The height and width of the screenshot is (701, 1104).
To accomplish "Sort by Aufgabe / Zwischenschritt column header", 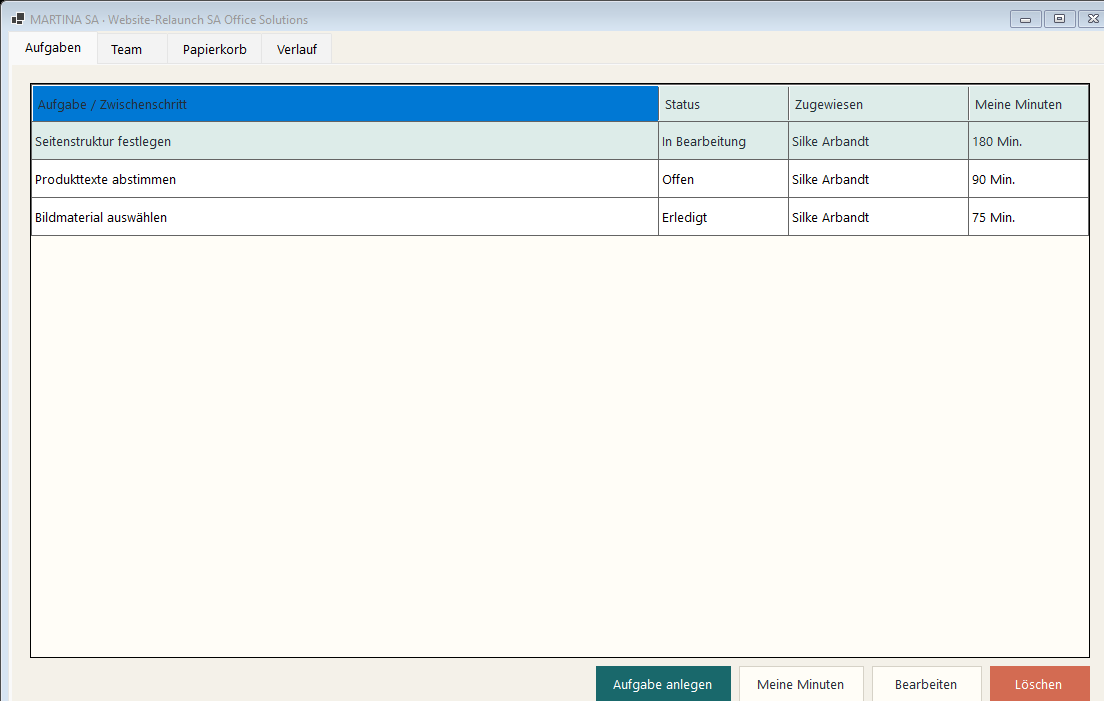I will point(345,104).
